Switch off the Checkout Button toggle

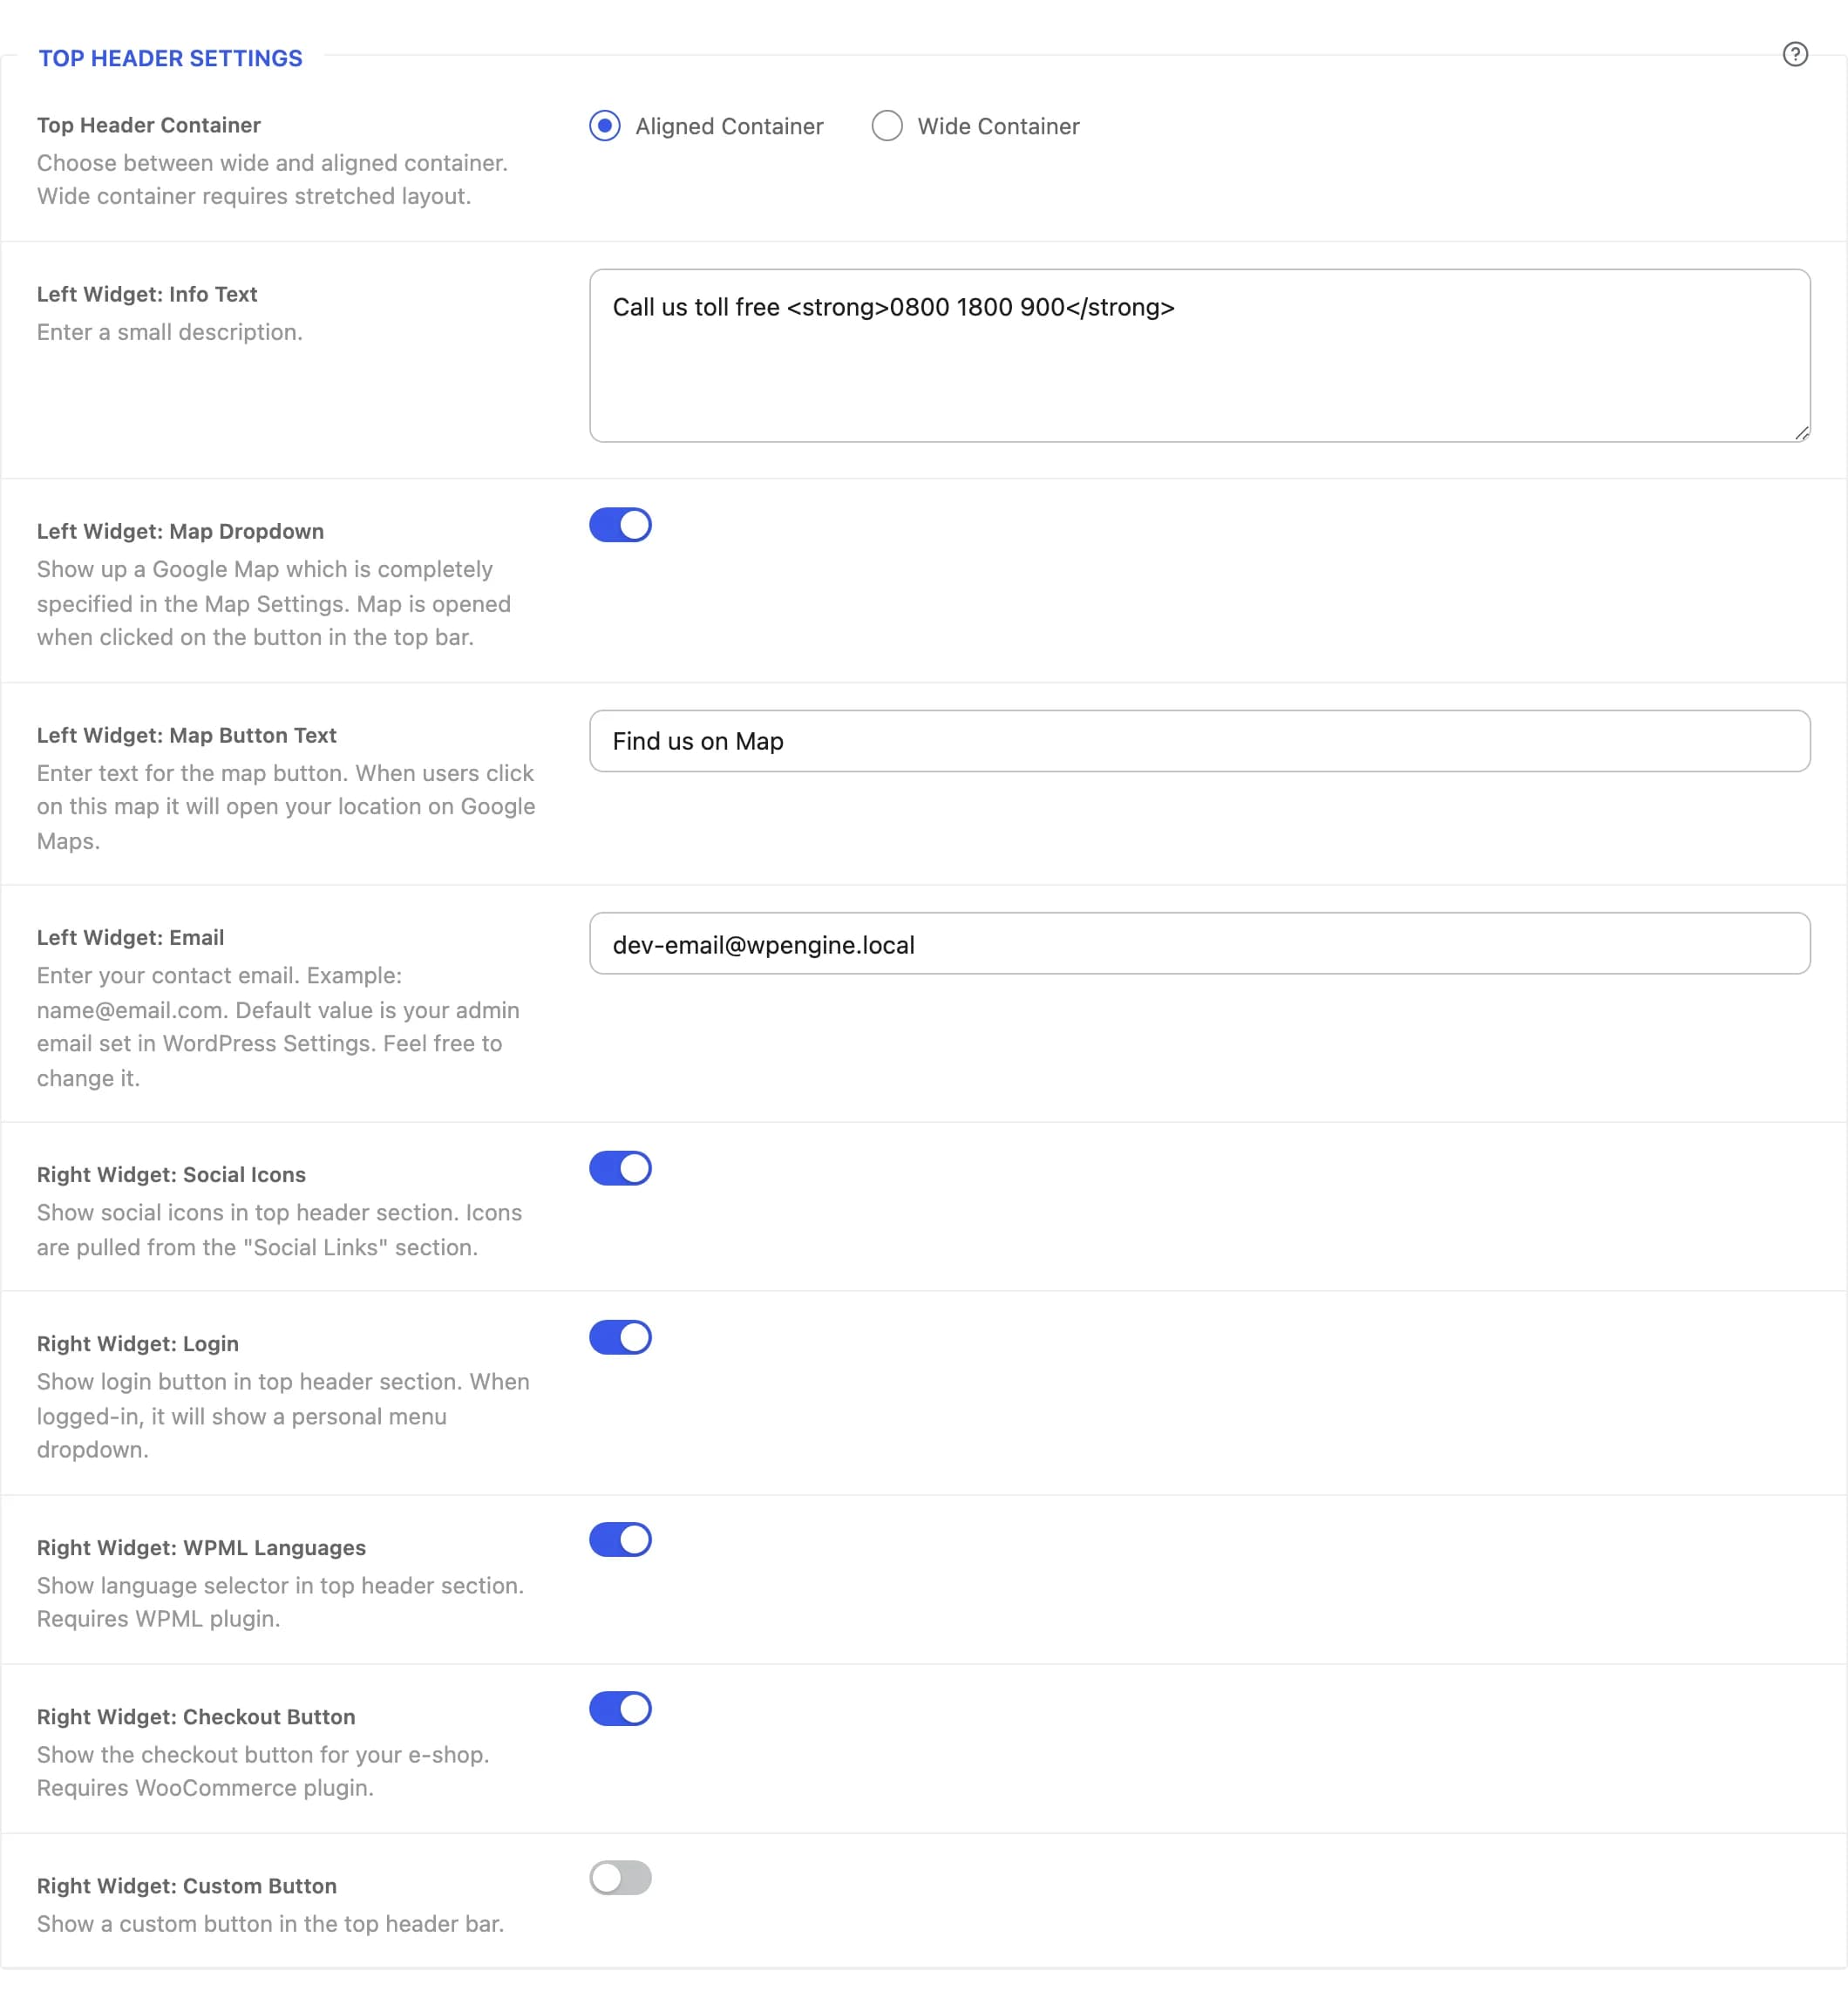pos(620,1709)
